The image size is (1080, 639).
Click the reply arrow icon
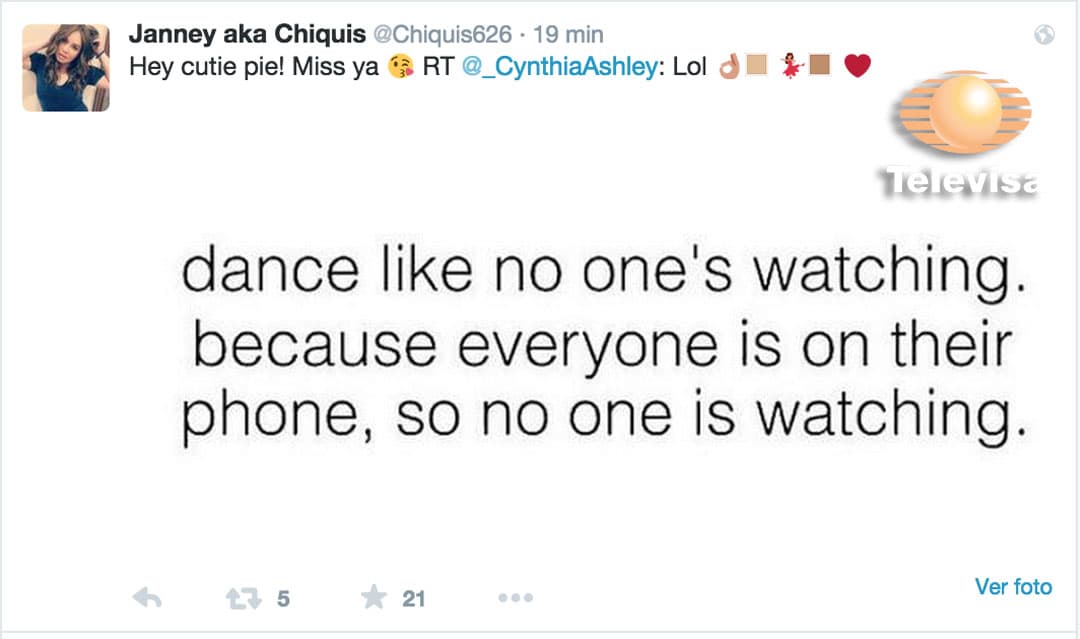(147, 598)
